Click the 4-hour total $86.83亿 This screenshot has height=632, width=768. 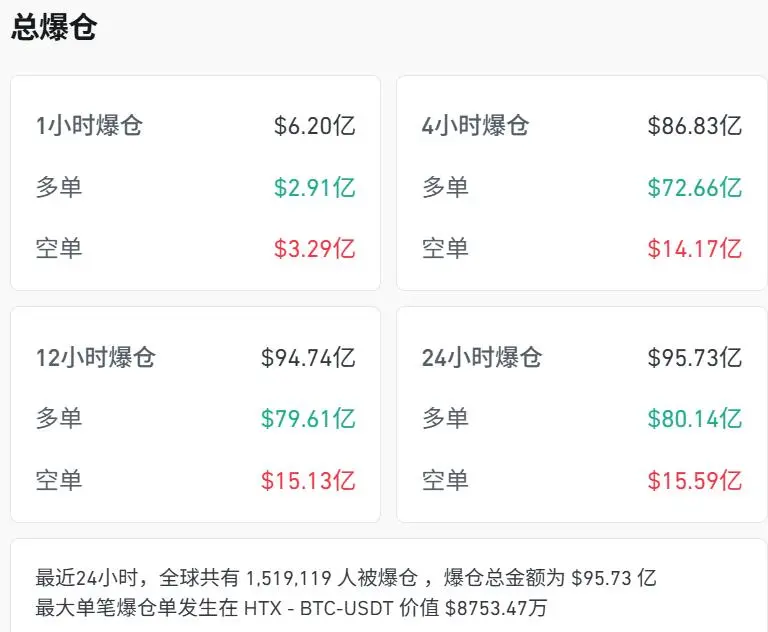[694, 126]
